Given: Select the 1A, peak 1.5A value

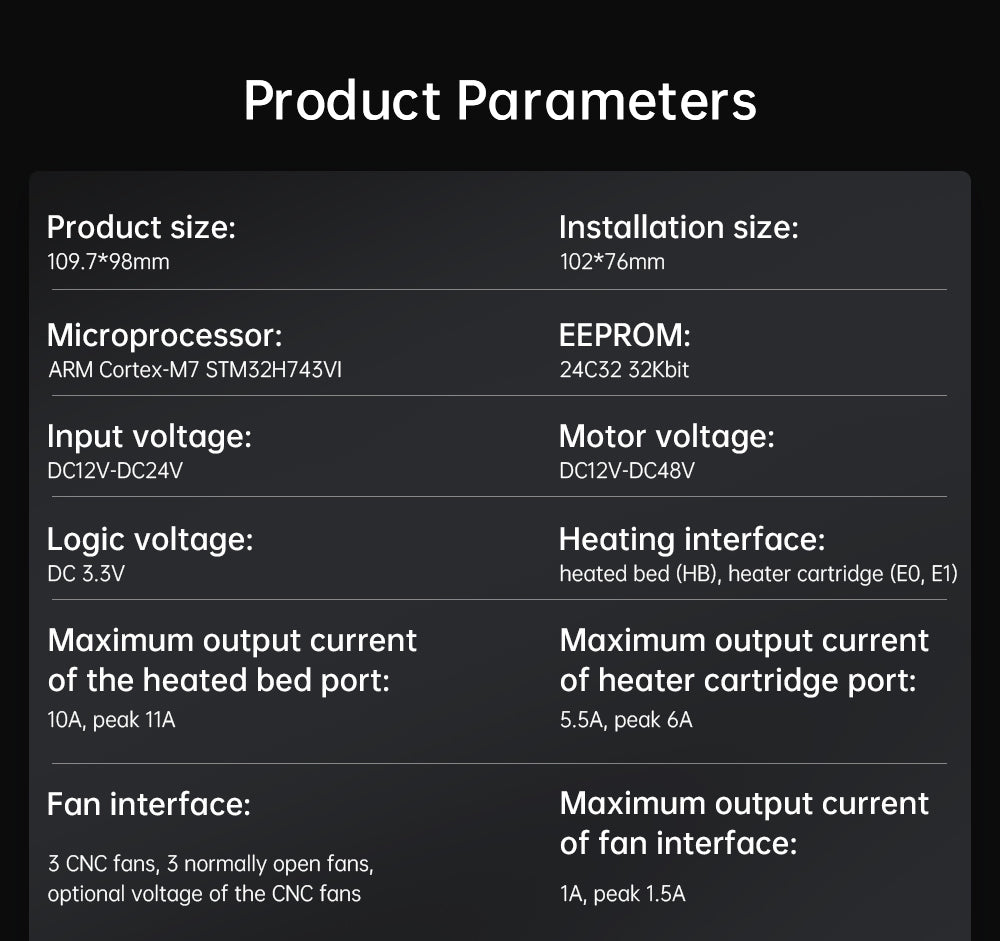Looking at the screenshot, I should [x=623, y=894].
